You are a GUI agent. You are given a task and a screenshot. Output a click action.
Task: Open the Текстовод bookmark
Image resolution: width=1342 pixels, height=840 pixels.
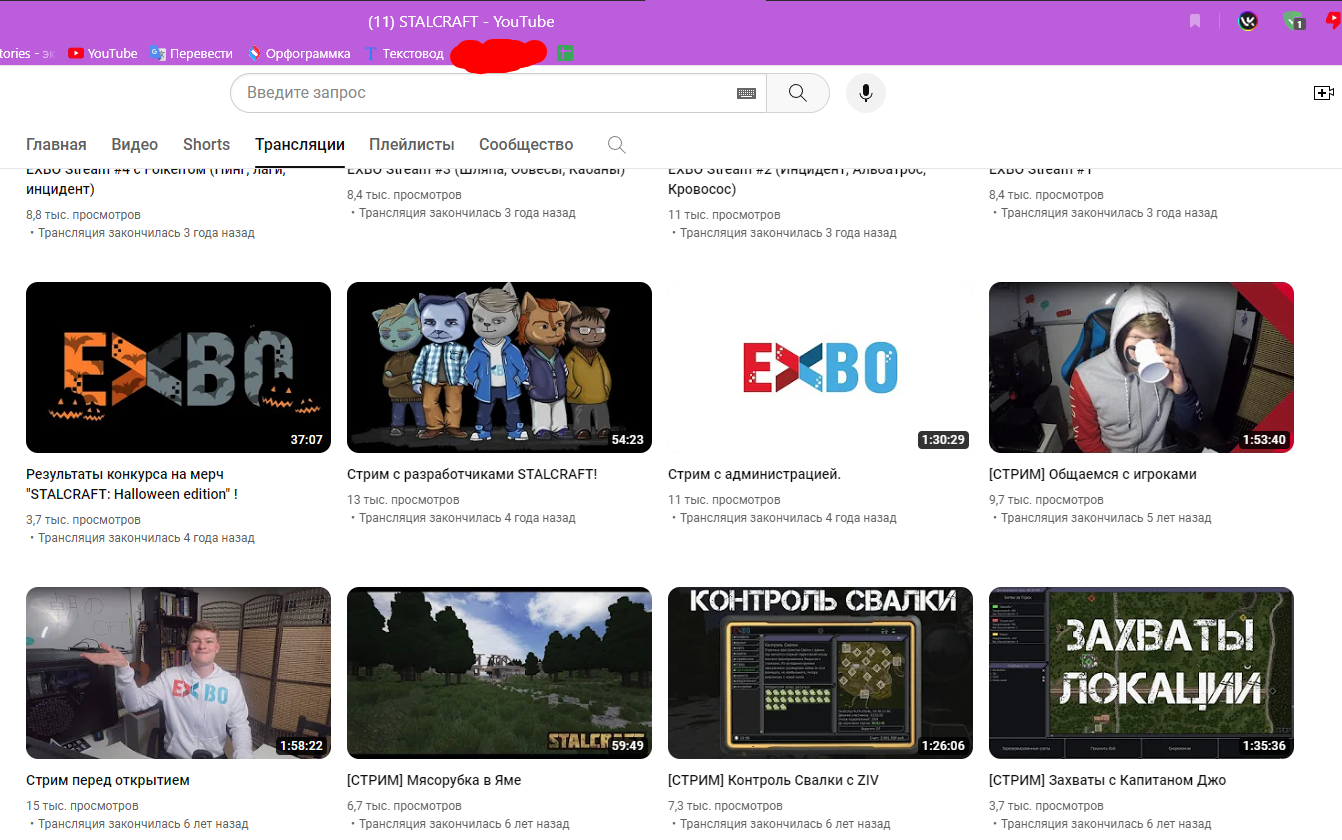coord(404,53)
